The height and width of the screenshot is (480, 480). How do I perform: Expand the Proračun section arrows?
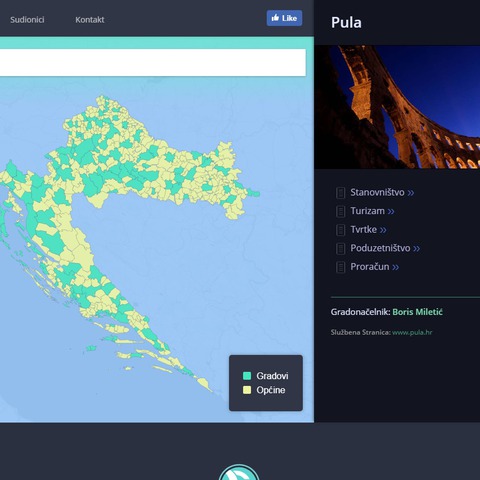[396, 267]
